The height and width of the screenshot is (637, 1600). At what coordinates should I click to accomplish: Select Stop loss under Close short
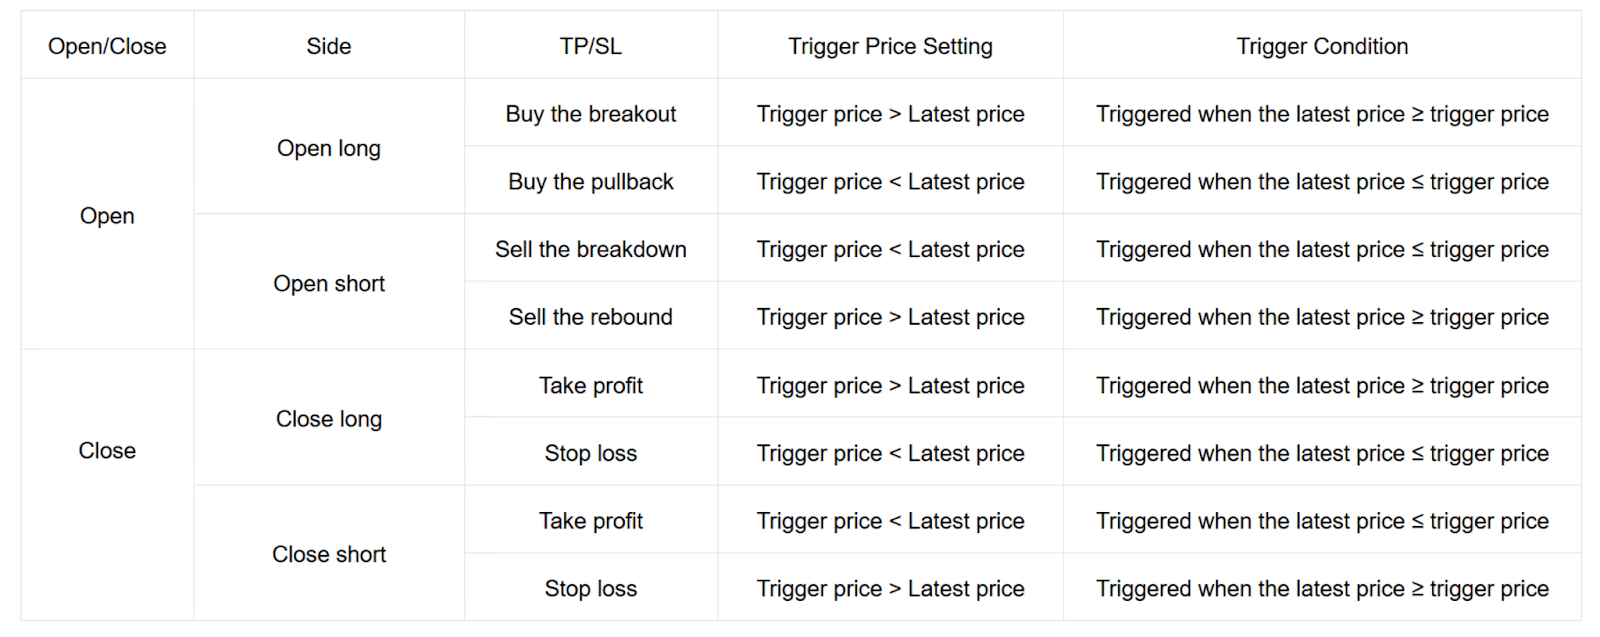[591, 589]
